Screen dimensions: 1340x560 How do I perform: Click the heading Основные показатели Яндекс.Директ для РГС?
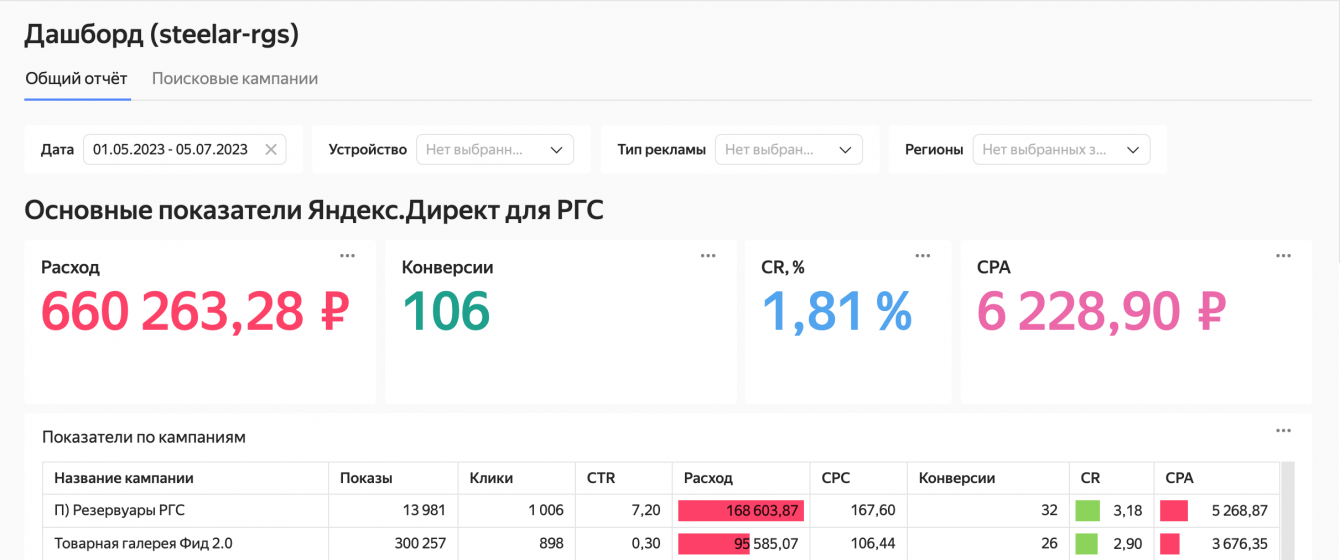(x=314, y=211)
